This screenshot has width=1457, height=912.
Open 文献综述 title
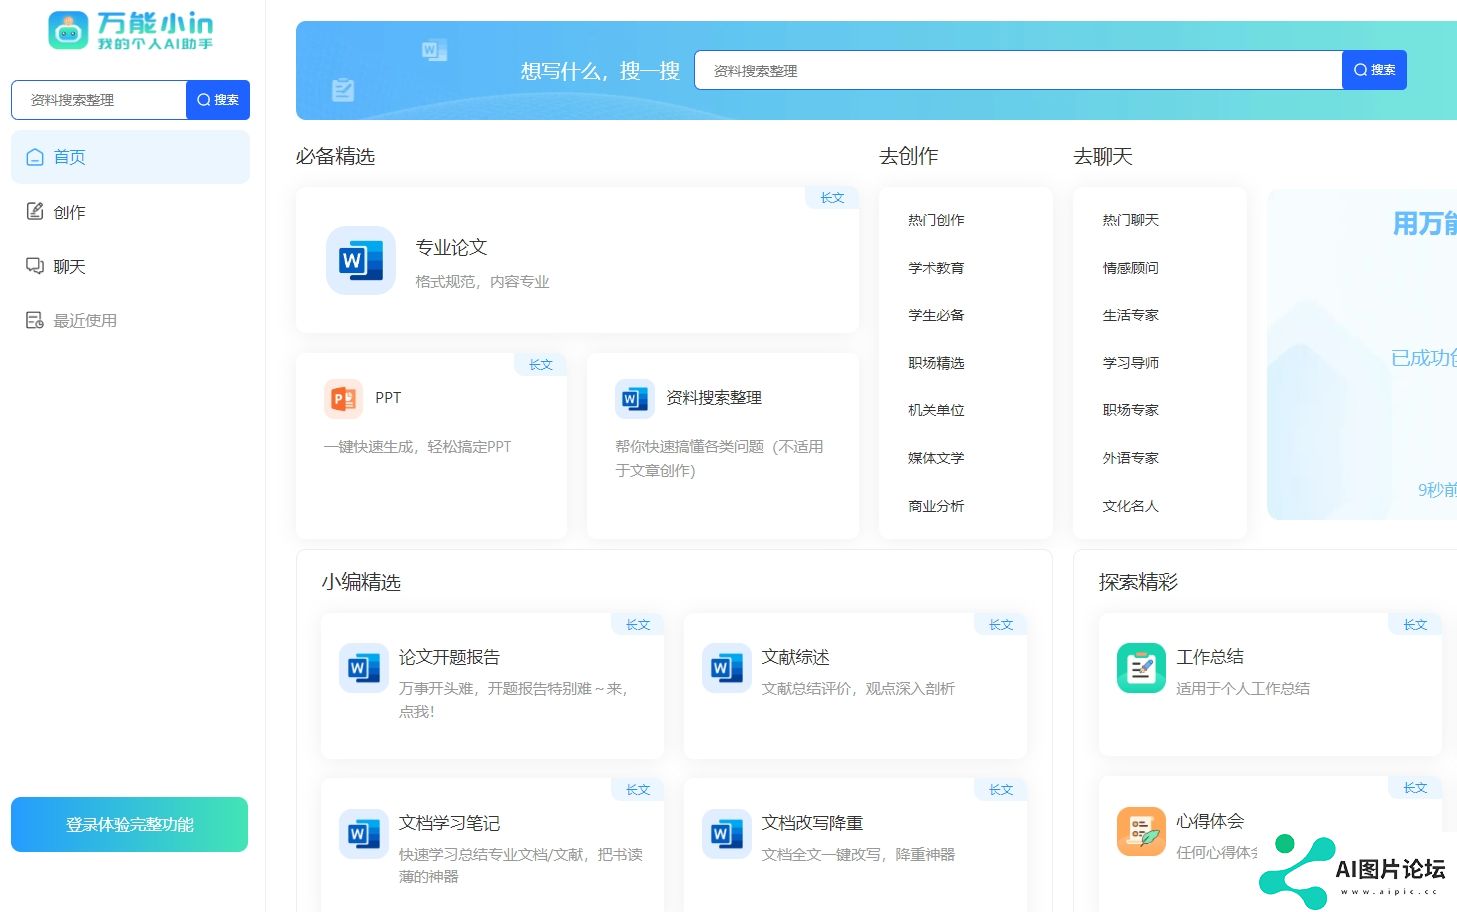tap(795, 657)
